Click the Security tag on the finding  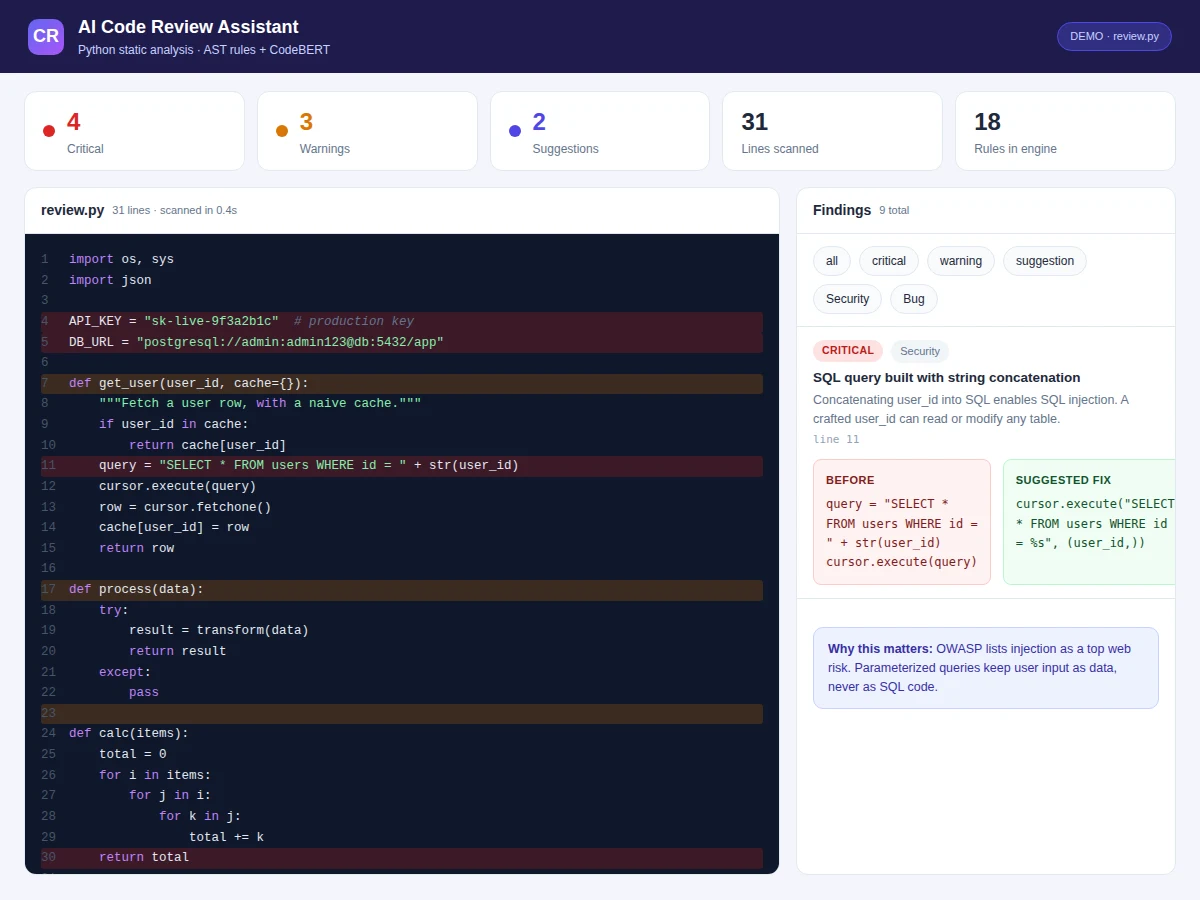(920, 351)
